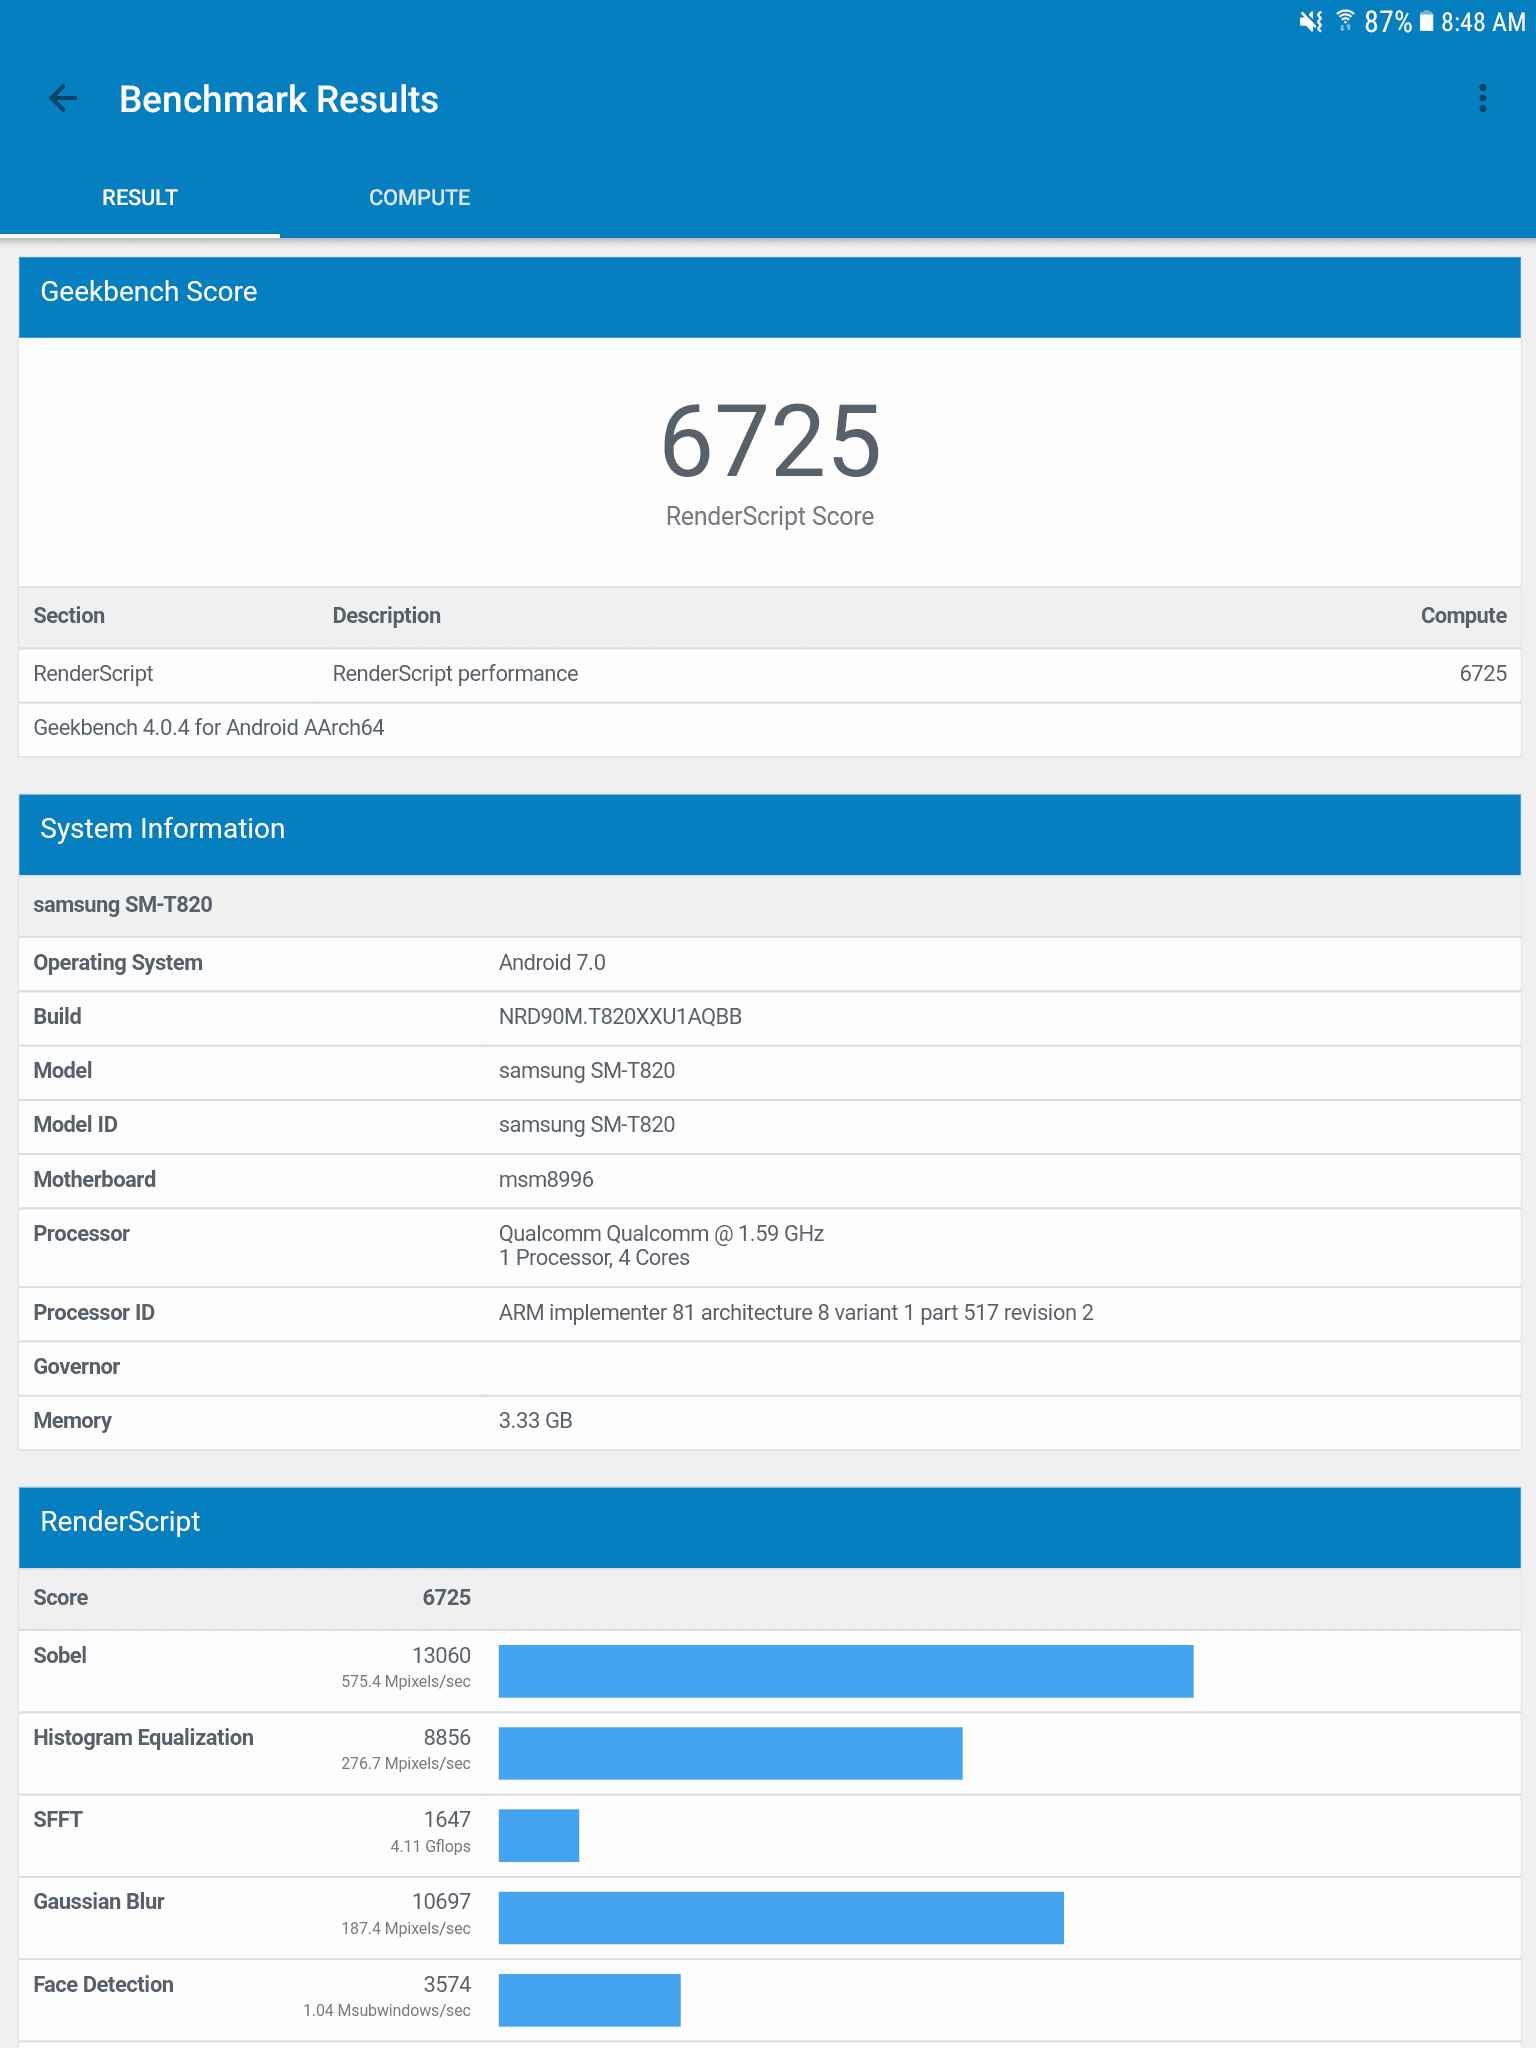Viewport: 1536px width, 2048px height.
Task: Tap the Compute value 6725 in table
Action: point(1483,674)
